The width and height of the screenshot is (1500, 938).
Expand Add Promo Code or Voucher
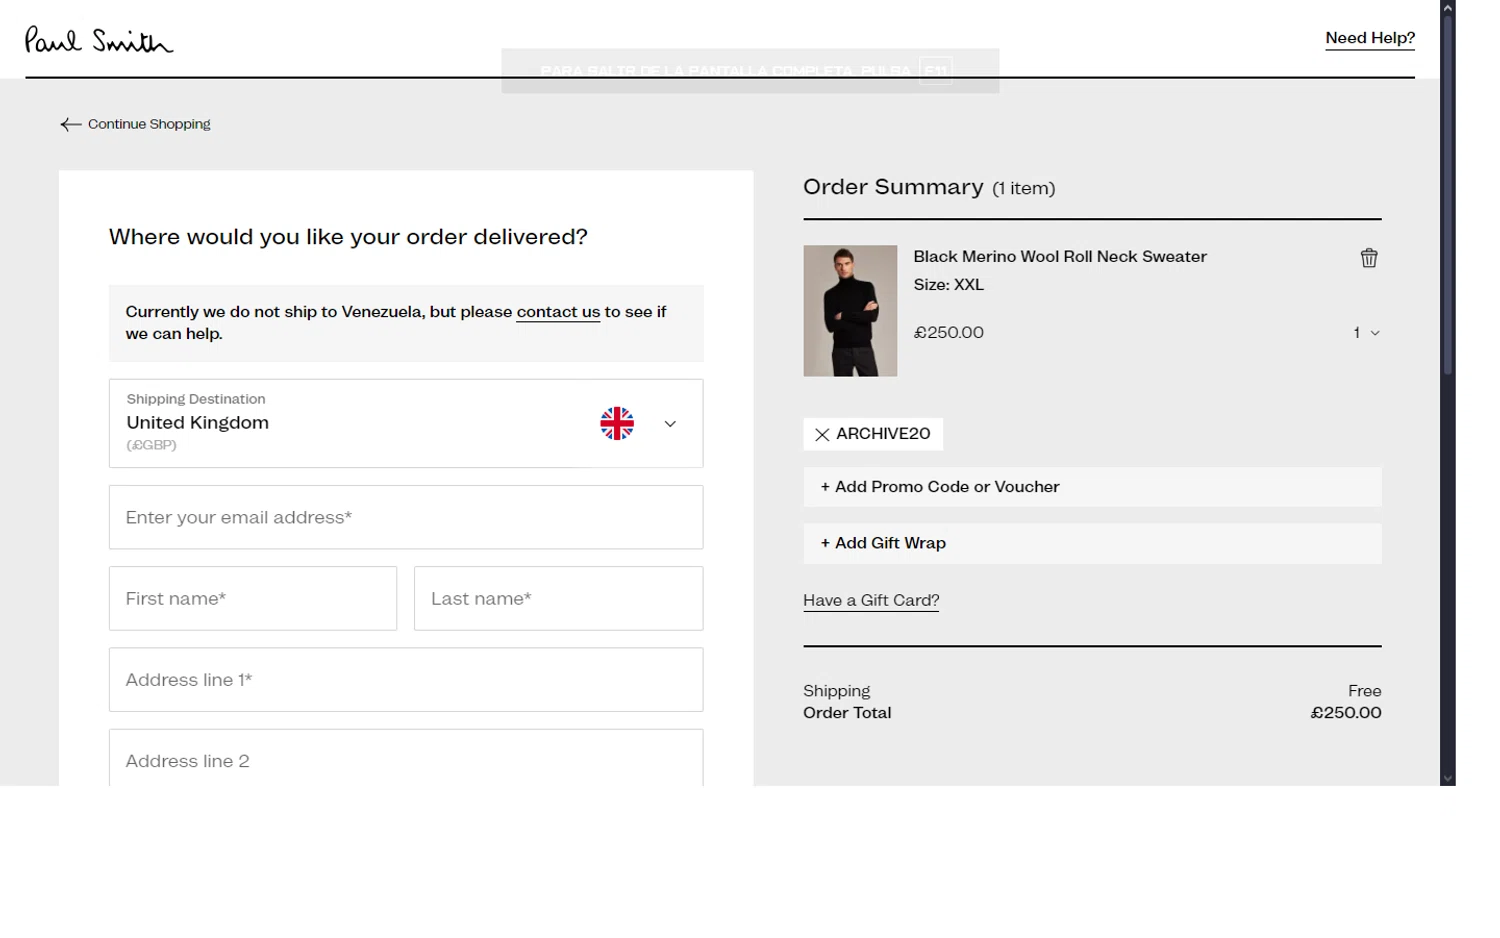[939, 487]
